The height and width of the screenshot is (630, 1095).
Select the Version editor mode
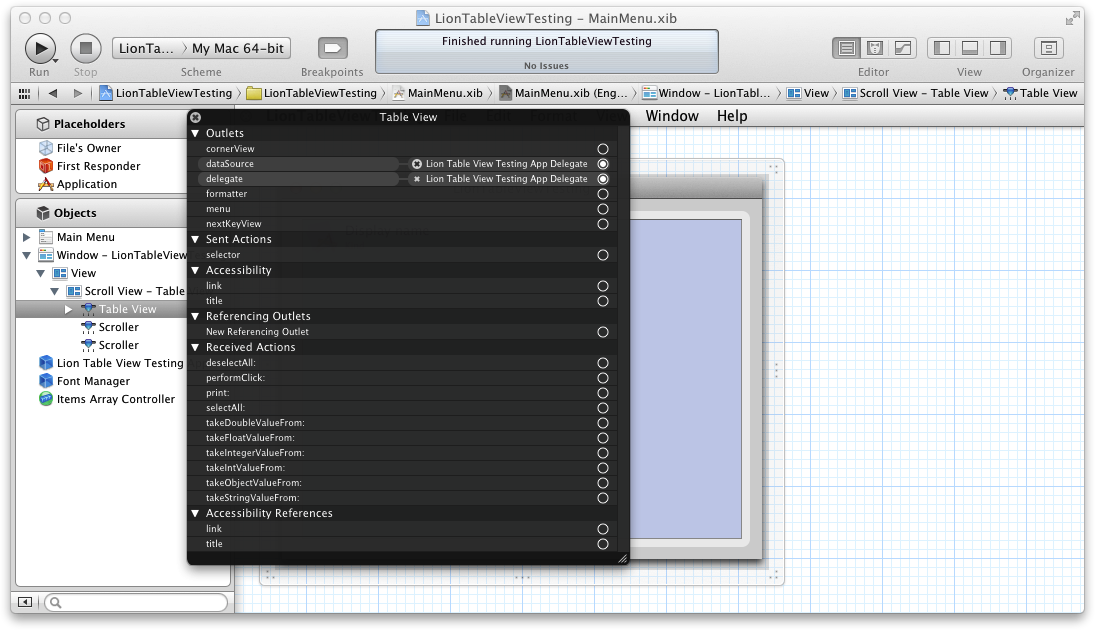tap(902, 48)
